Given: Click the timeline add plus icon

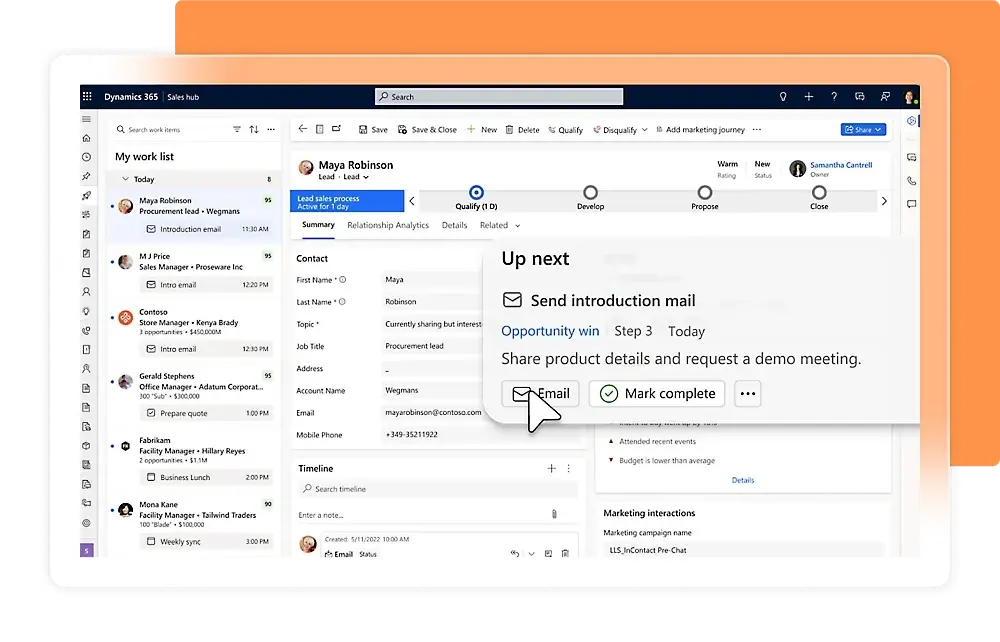Looking at the screenshot, I should click(551, 469).
